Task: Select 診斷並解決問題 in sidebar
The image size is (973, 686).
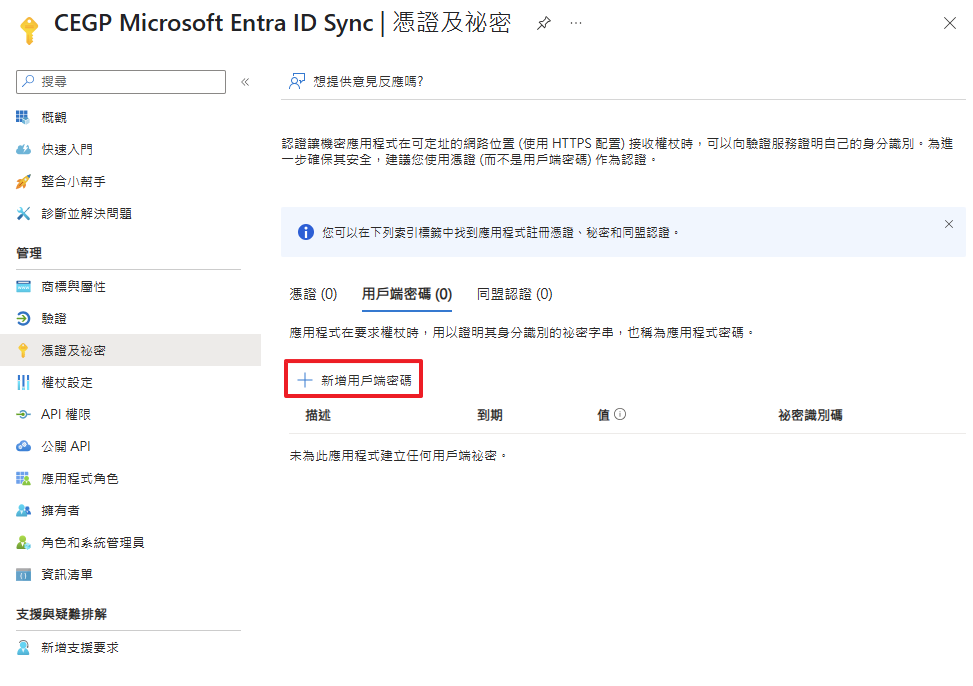Action: click(x=86, y=214)
